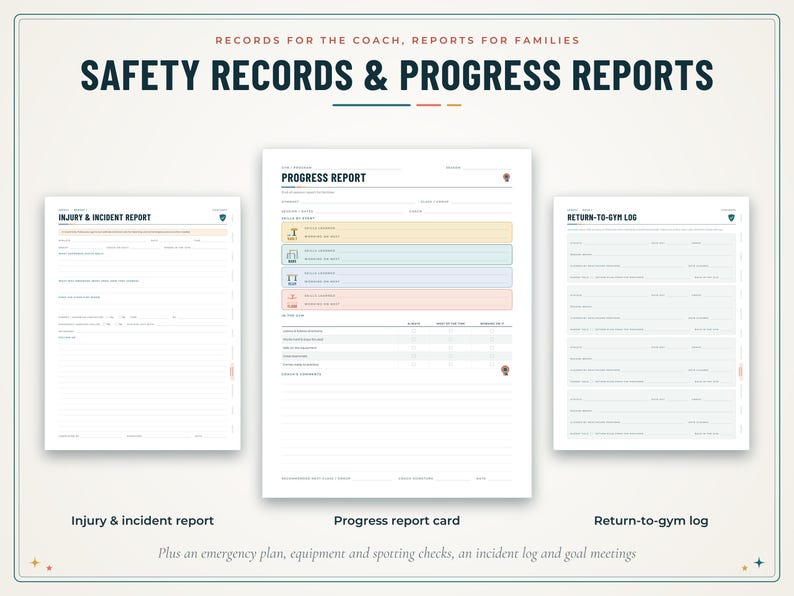
Task: Click the teal Bars skills band
Action: (x=396, y=255)
